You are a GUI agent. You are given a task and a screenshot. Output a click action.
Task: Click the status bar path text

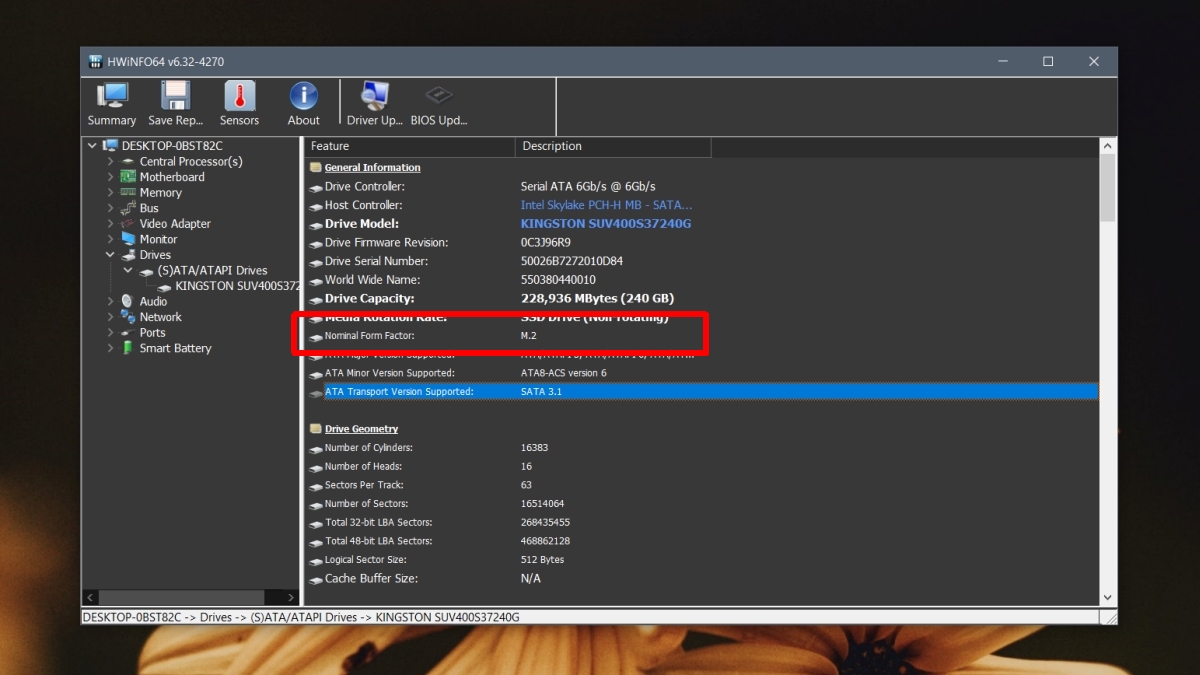301,617
